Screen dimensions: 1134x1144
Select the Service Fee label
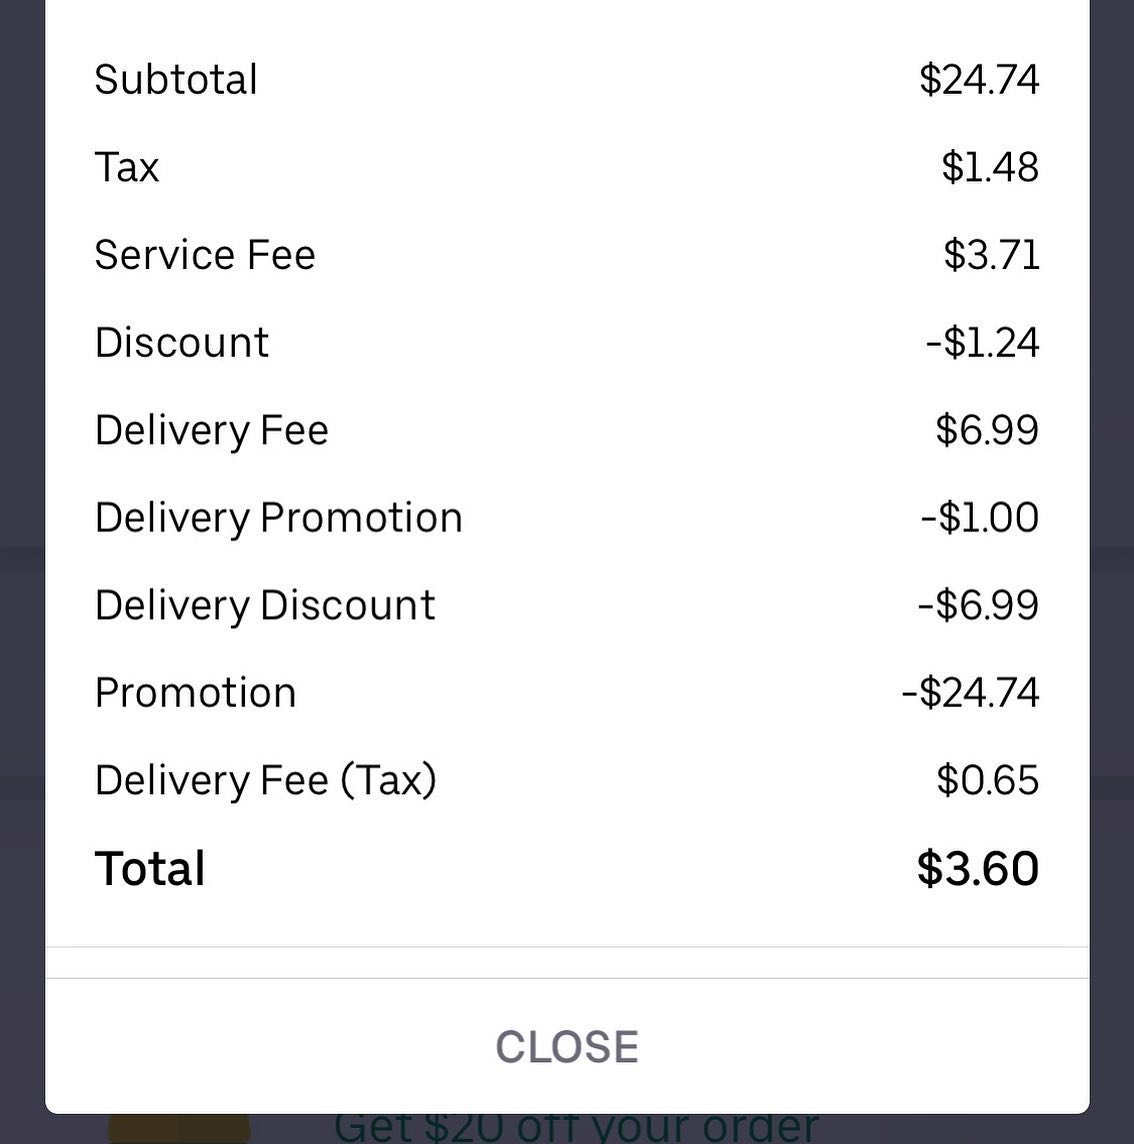pyautogui.click(x=205, y=255)
